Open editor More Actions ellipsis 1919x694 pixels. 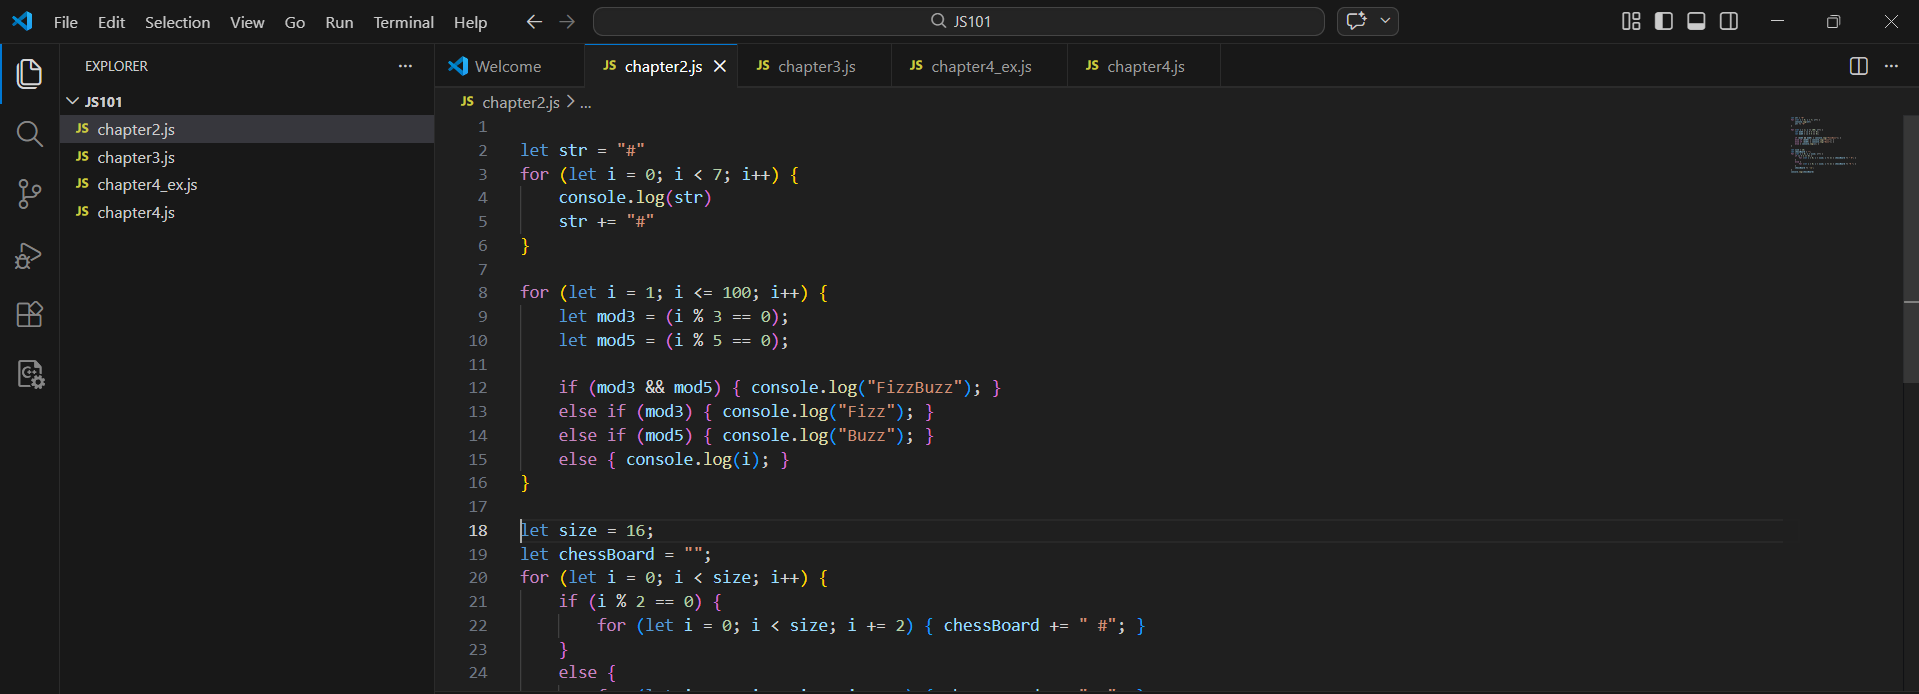click(1891, 66)
